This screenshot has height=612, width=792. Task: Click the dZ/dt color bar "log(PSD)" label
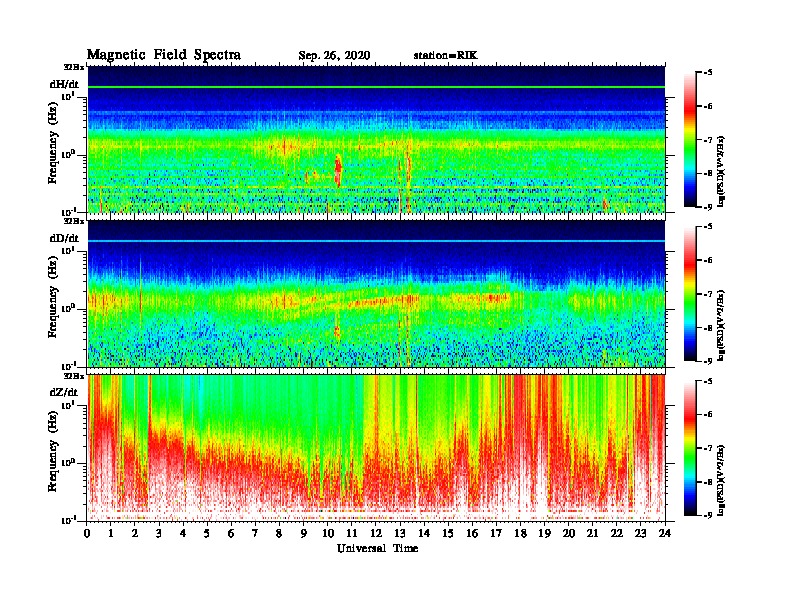tap(722, 480)
